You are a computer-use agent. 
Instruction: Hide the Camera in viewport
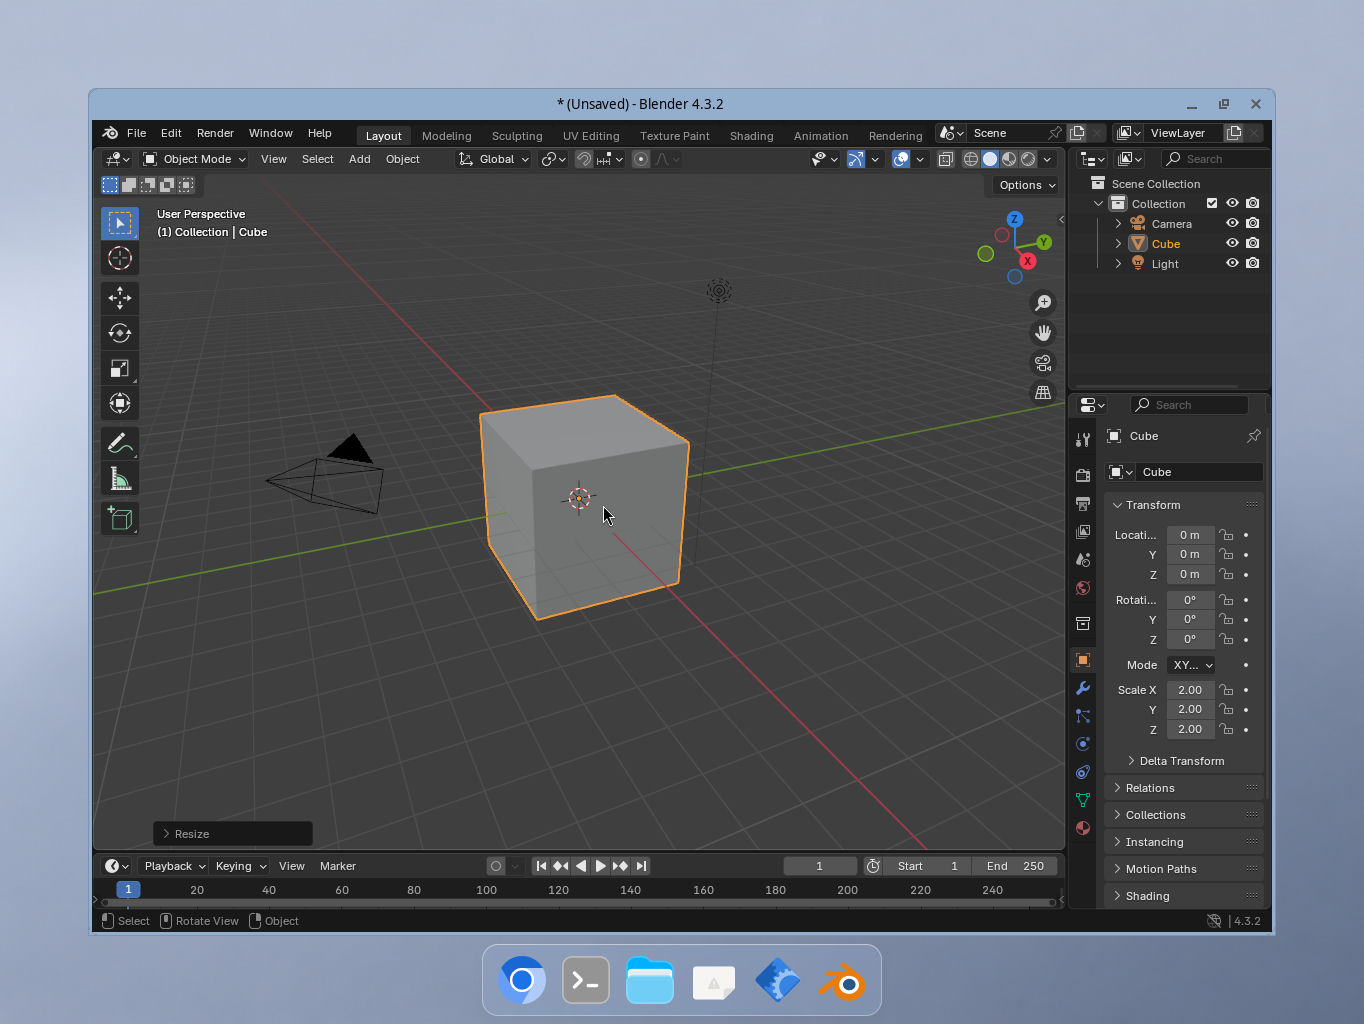click(1232, 223)
